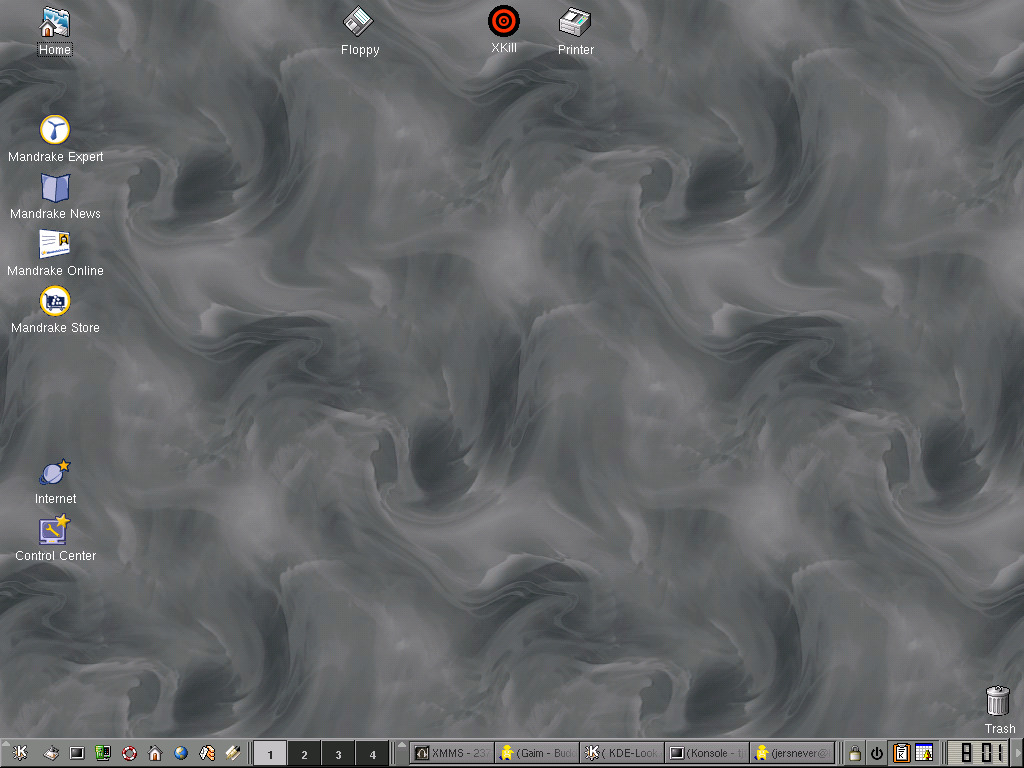1024x768 pixels.
Task: Open the Klipper clipboard tray icon
Action: tap(901, 753)
